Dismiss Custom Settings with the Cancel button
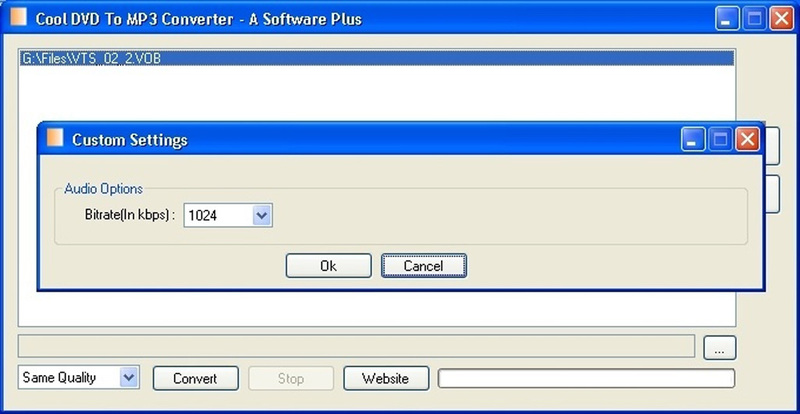Image resolution: width=800 pixels, height=414 pixels. click(x=423, y=266)
